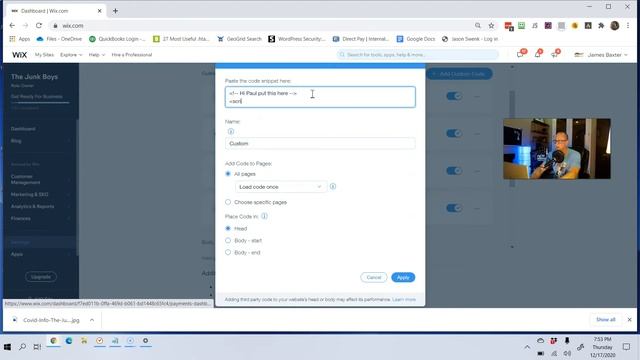Click the Name field containing Custom
Image resolution: width=640 pixels, height=360 pixels.
pos(320,143)
